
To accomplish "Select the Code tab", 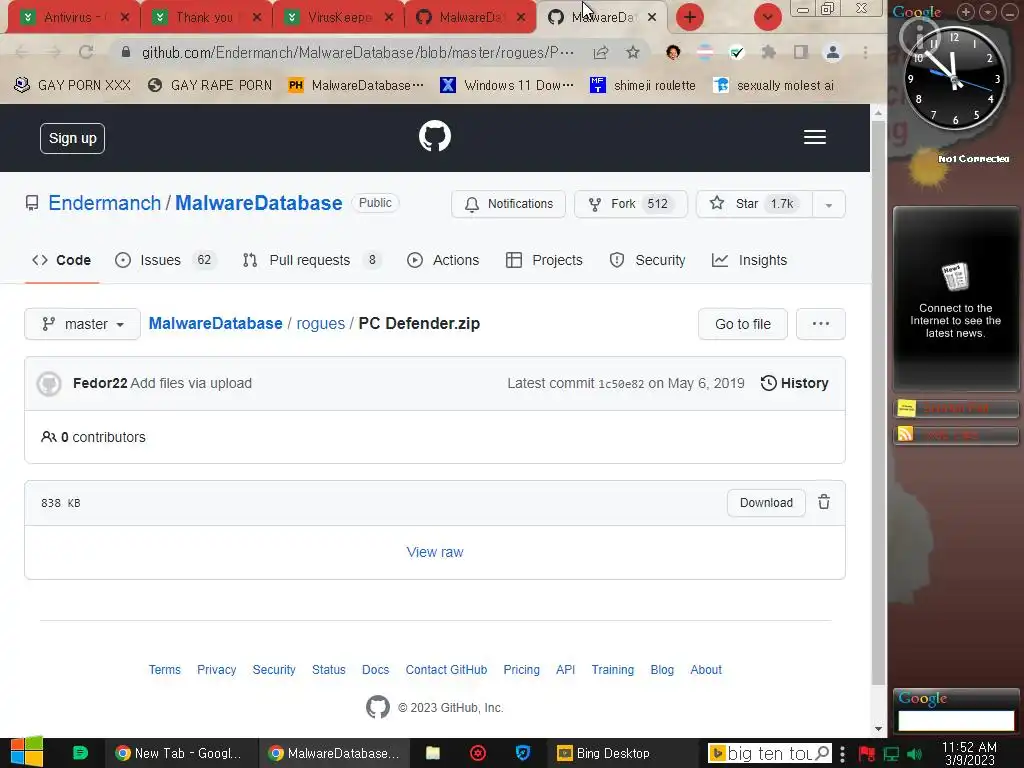I will click(61, 260).
